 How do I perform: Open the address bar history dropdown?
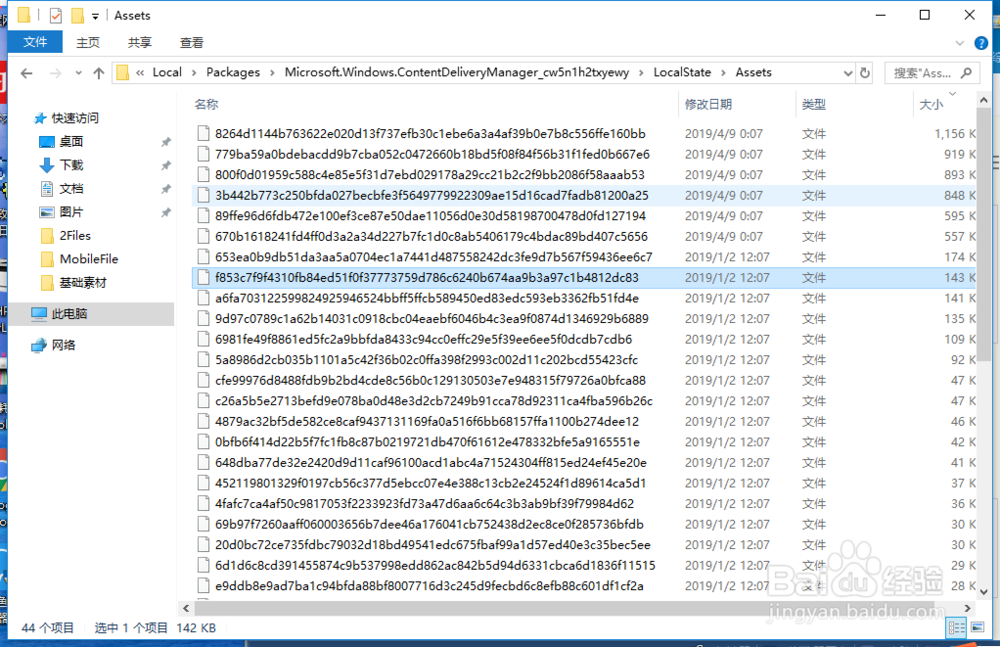(x=848, y=73)
